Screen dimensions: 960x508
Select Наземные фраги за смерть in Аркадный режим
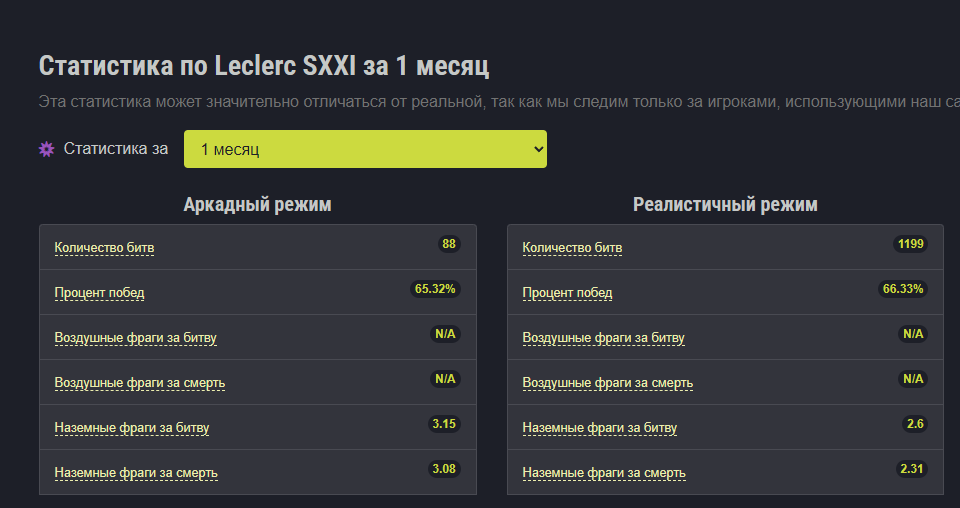(x=135, y=473)
